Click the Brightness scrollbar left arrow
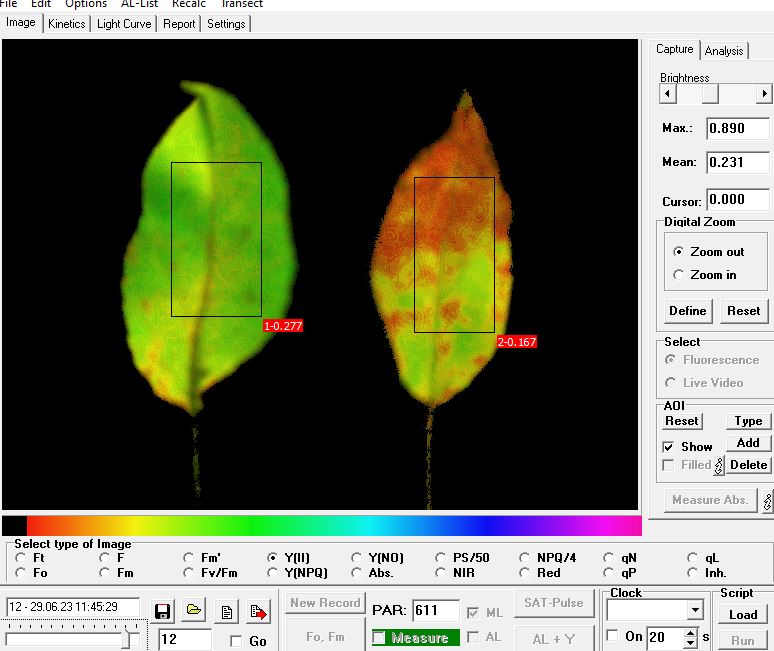Viewport: 774px width, 651px height. coord(668,94)
